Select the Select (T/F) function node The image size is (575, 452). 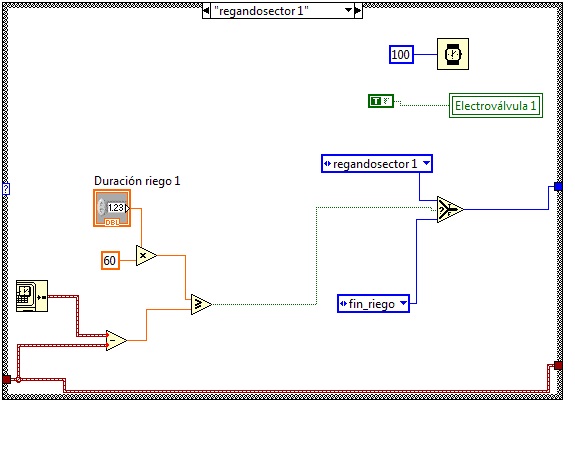tap(450, 210)
